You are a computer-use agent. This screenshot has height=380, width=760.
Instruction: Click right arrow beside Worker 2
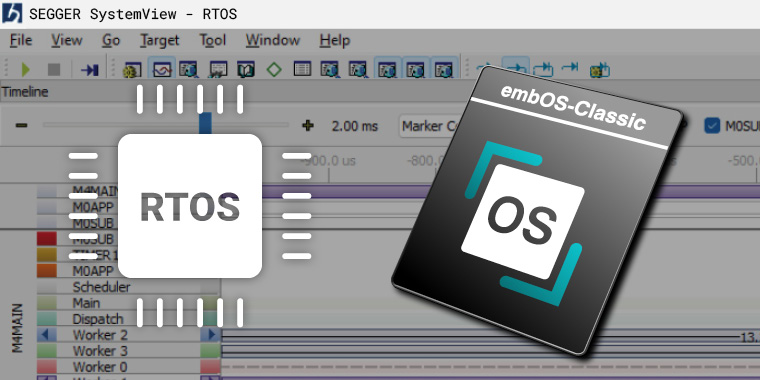(x=211, y=334)
